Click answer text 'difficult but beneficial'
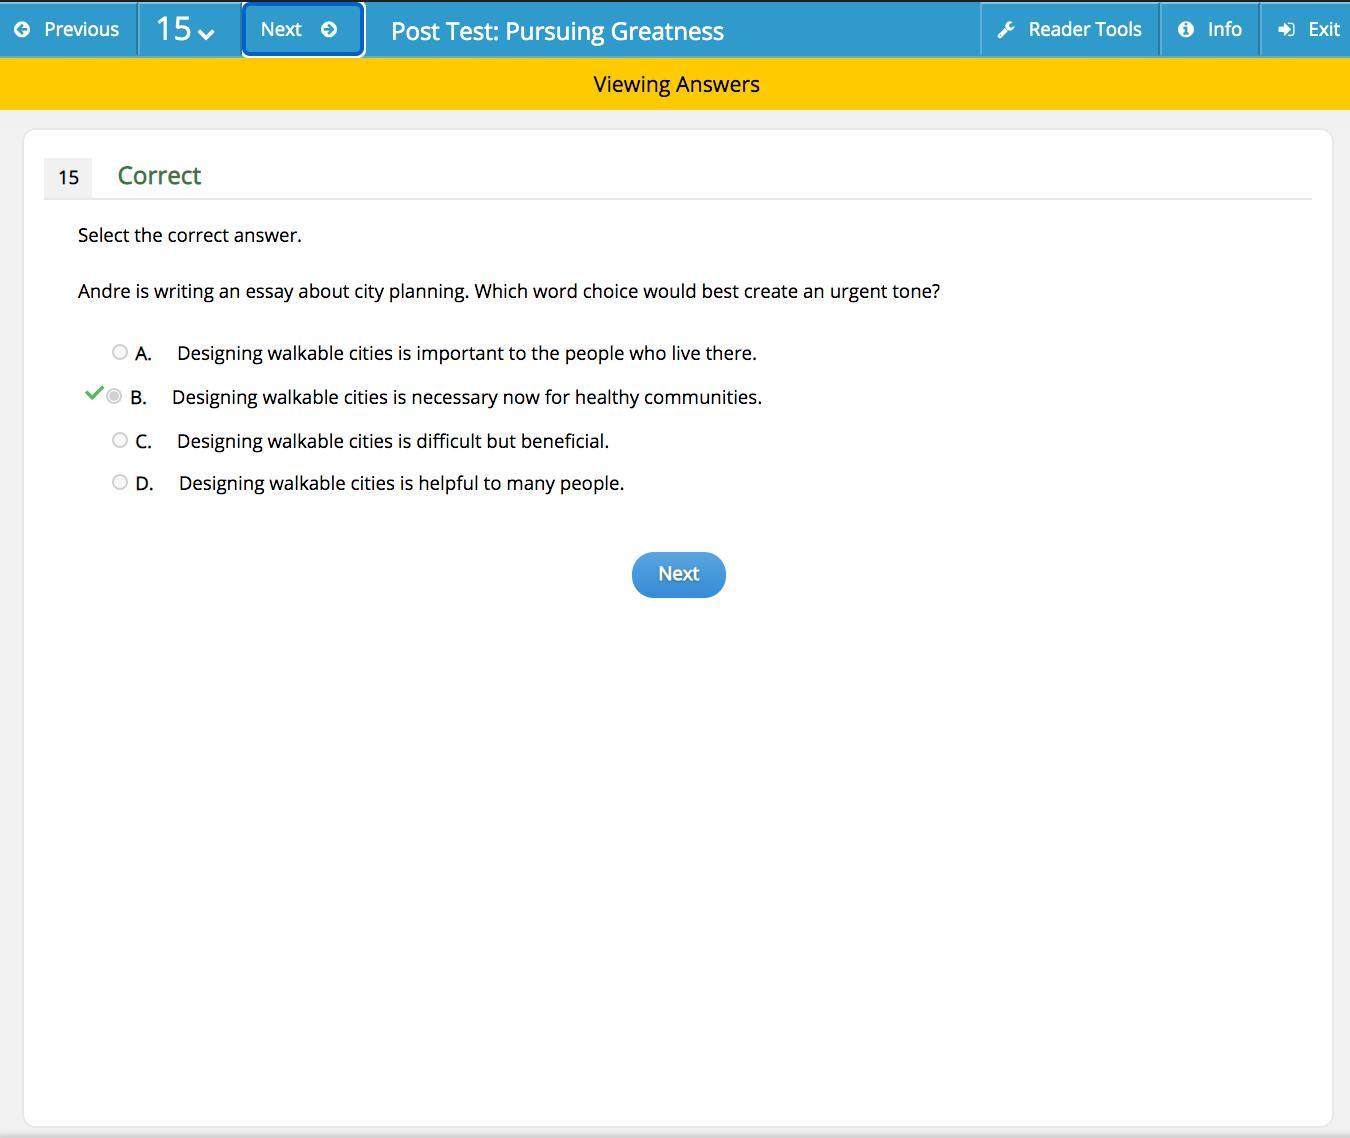Image resolution: width=1350 pixels, height=1138 pixels. tap(513, 442)
